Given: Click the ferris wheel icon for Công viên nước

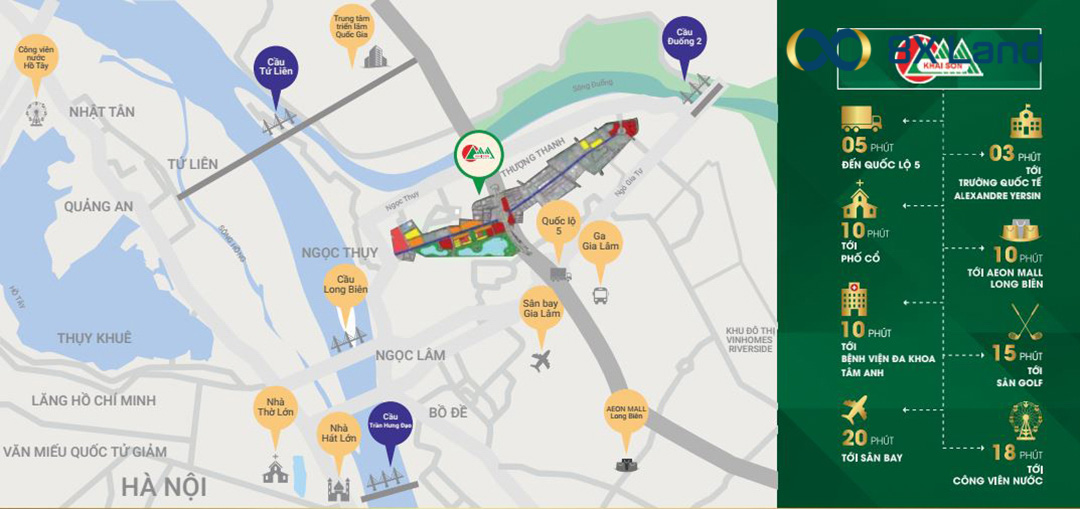Looking at the screenshot, I should click(x=1026, y=420).
